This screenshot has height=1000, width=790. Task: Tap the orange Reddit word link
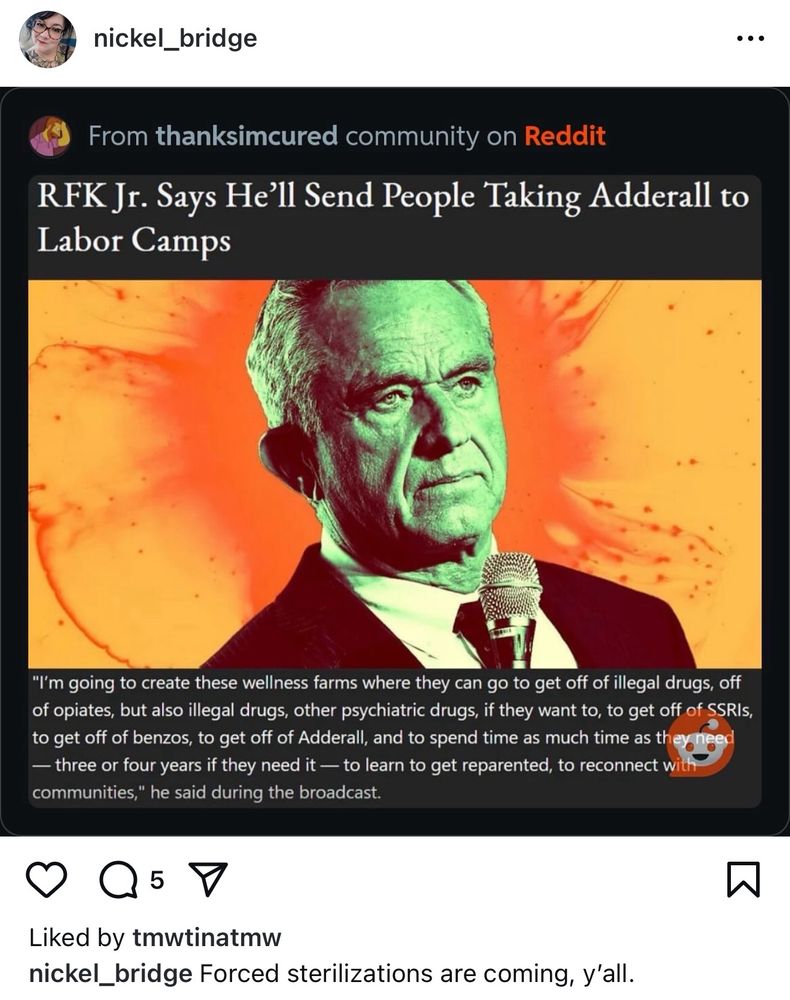click(x=565, y=136)
